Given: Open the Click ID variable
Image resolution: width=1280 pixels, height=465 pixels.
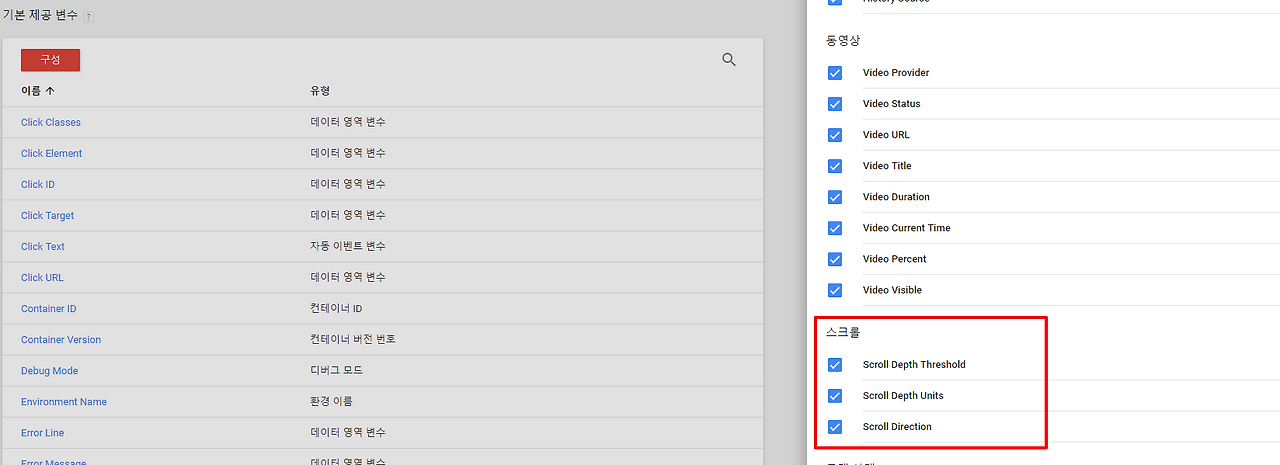Looking at the screenshot, I should pyautogui.click(x=38, y=184).
